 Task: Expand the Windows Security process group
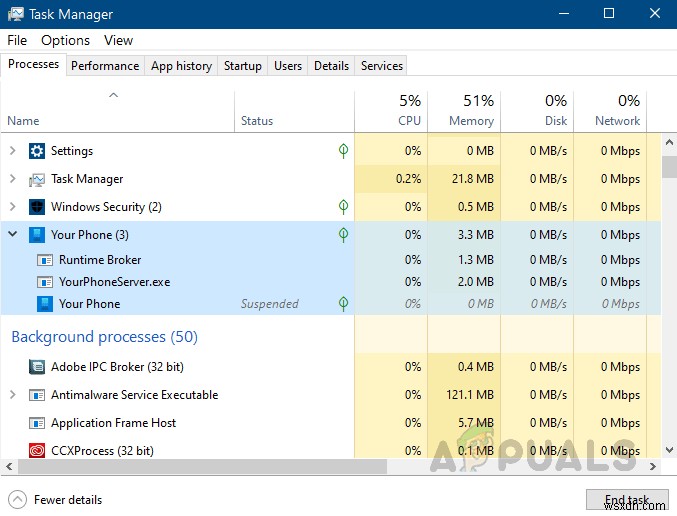(12, 207)
